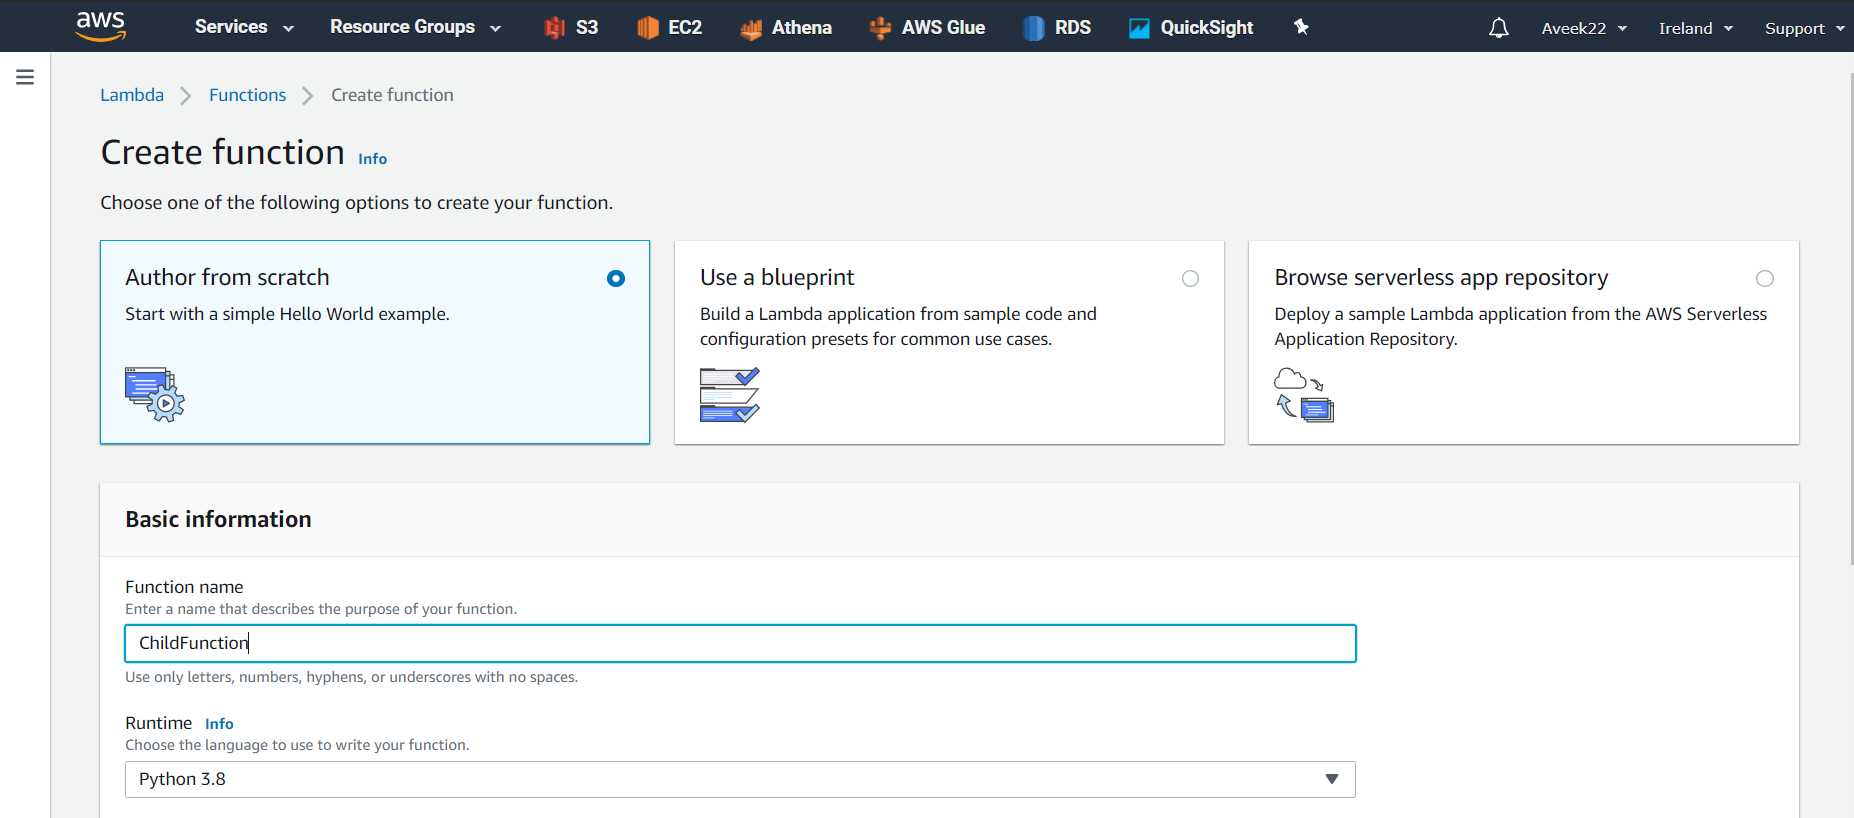The height and width of the screenshot is (818, 1854).
Task: Select Browse serverless app repository option
Action: 1765,279
